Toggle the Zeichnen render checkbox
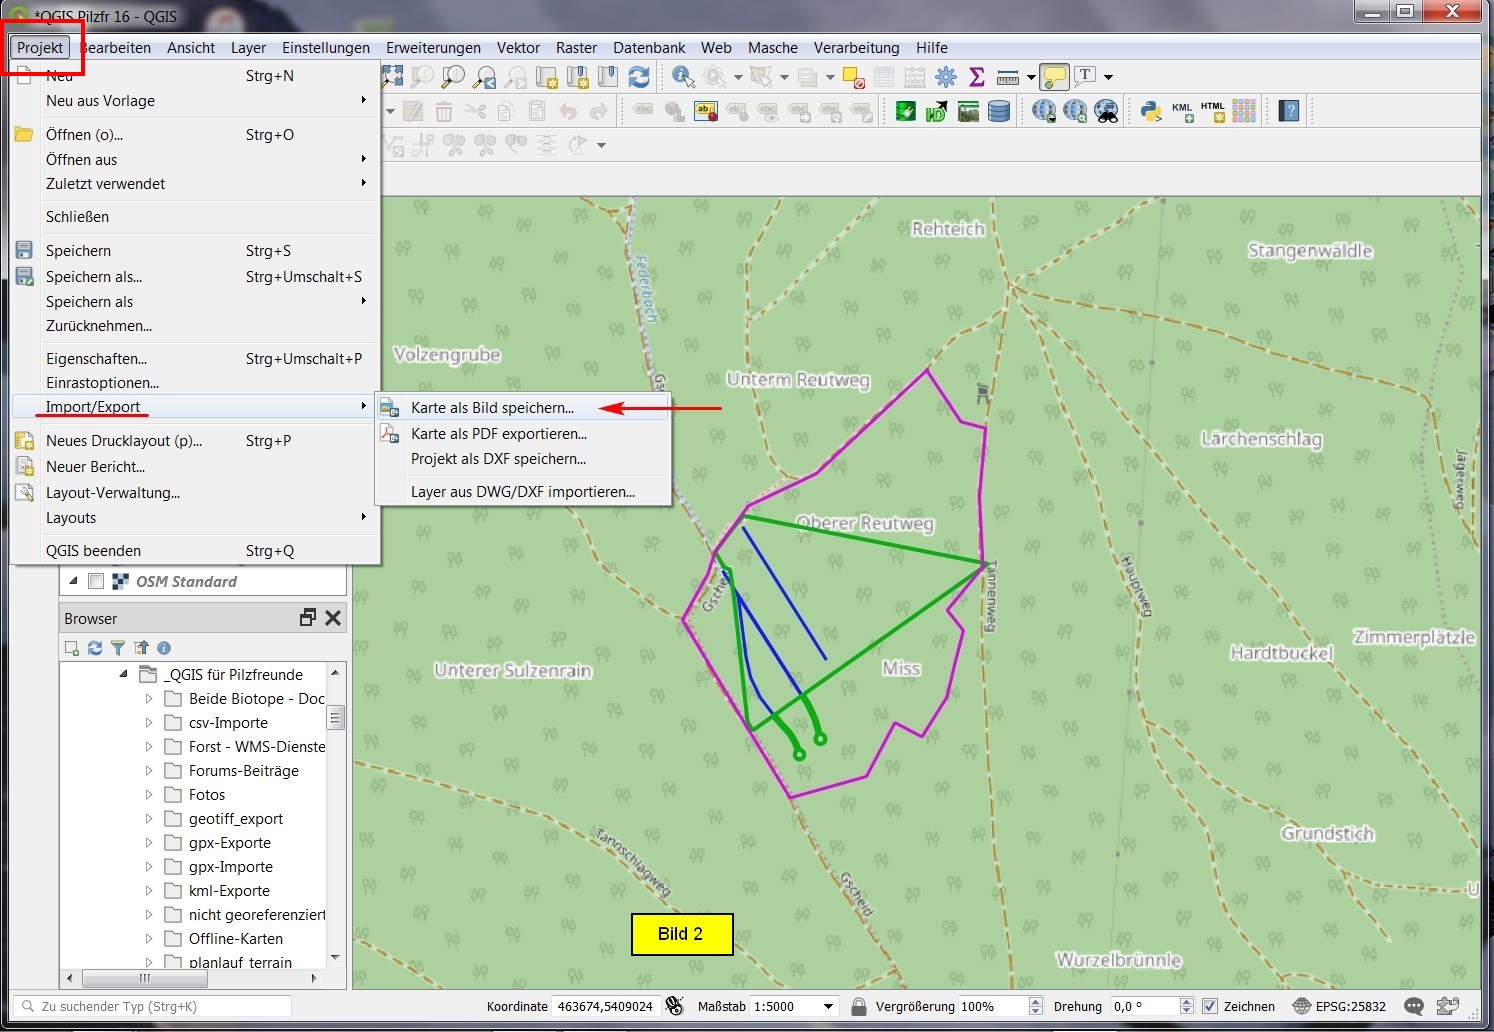This screenshot has width=1494, height=1032. pyautogui.click(x=1210, y=1006)
